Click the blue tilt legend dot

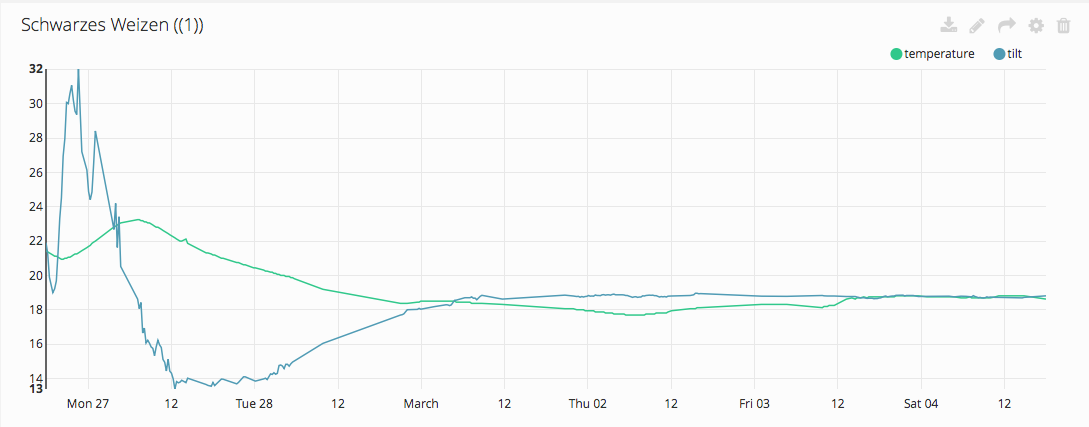point(1000,54)
